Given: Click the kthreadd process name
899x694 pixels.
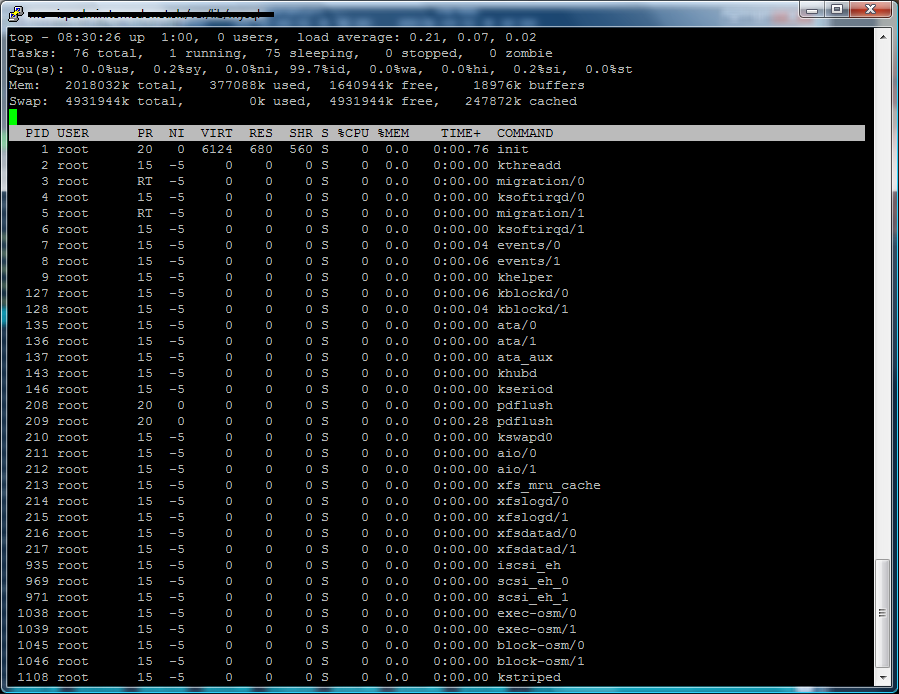Looking at the screenshot, I should pos(529,165).
